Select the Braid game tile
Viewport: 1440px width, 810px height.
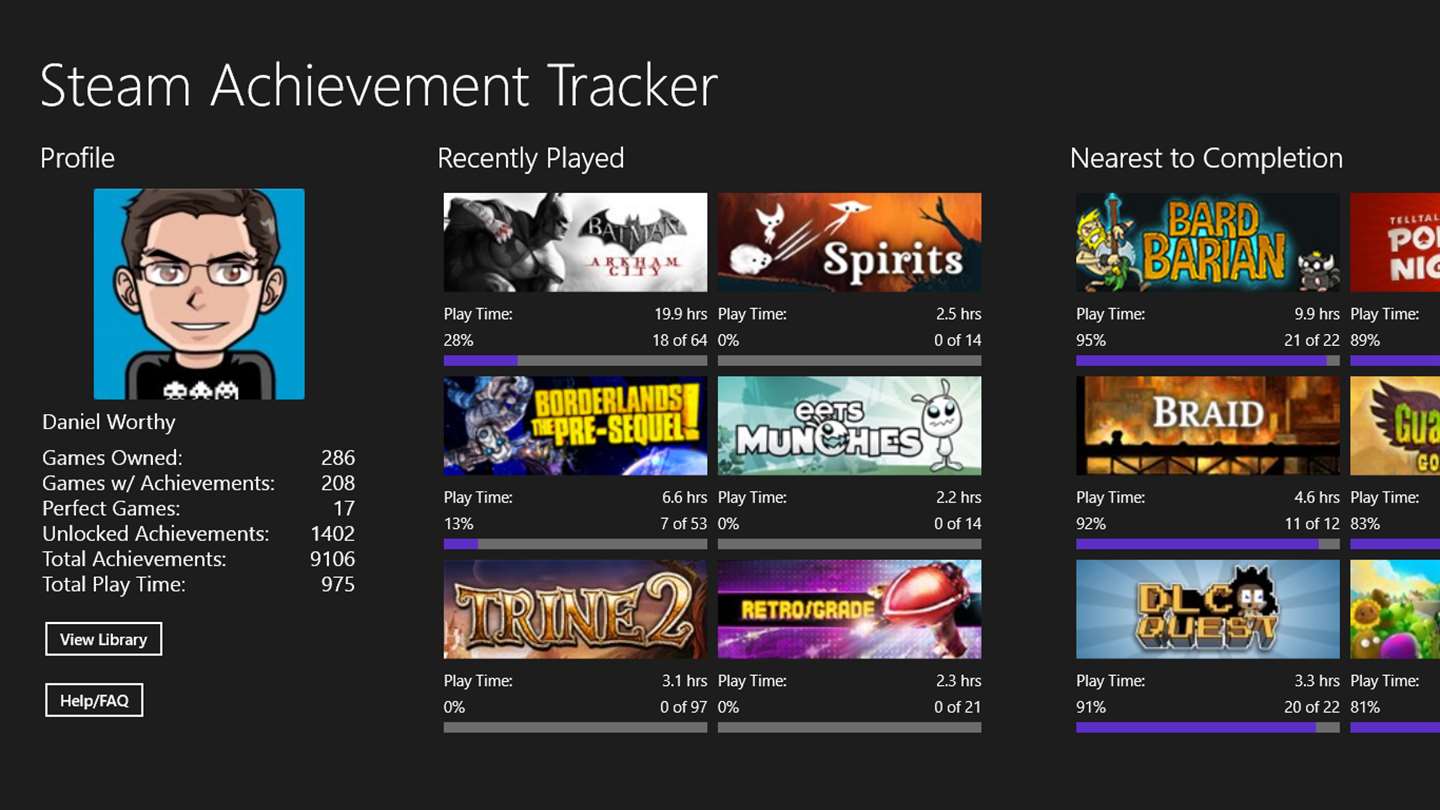click(x=1208, y=425)
